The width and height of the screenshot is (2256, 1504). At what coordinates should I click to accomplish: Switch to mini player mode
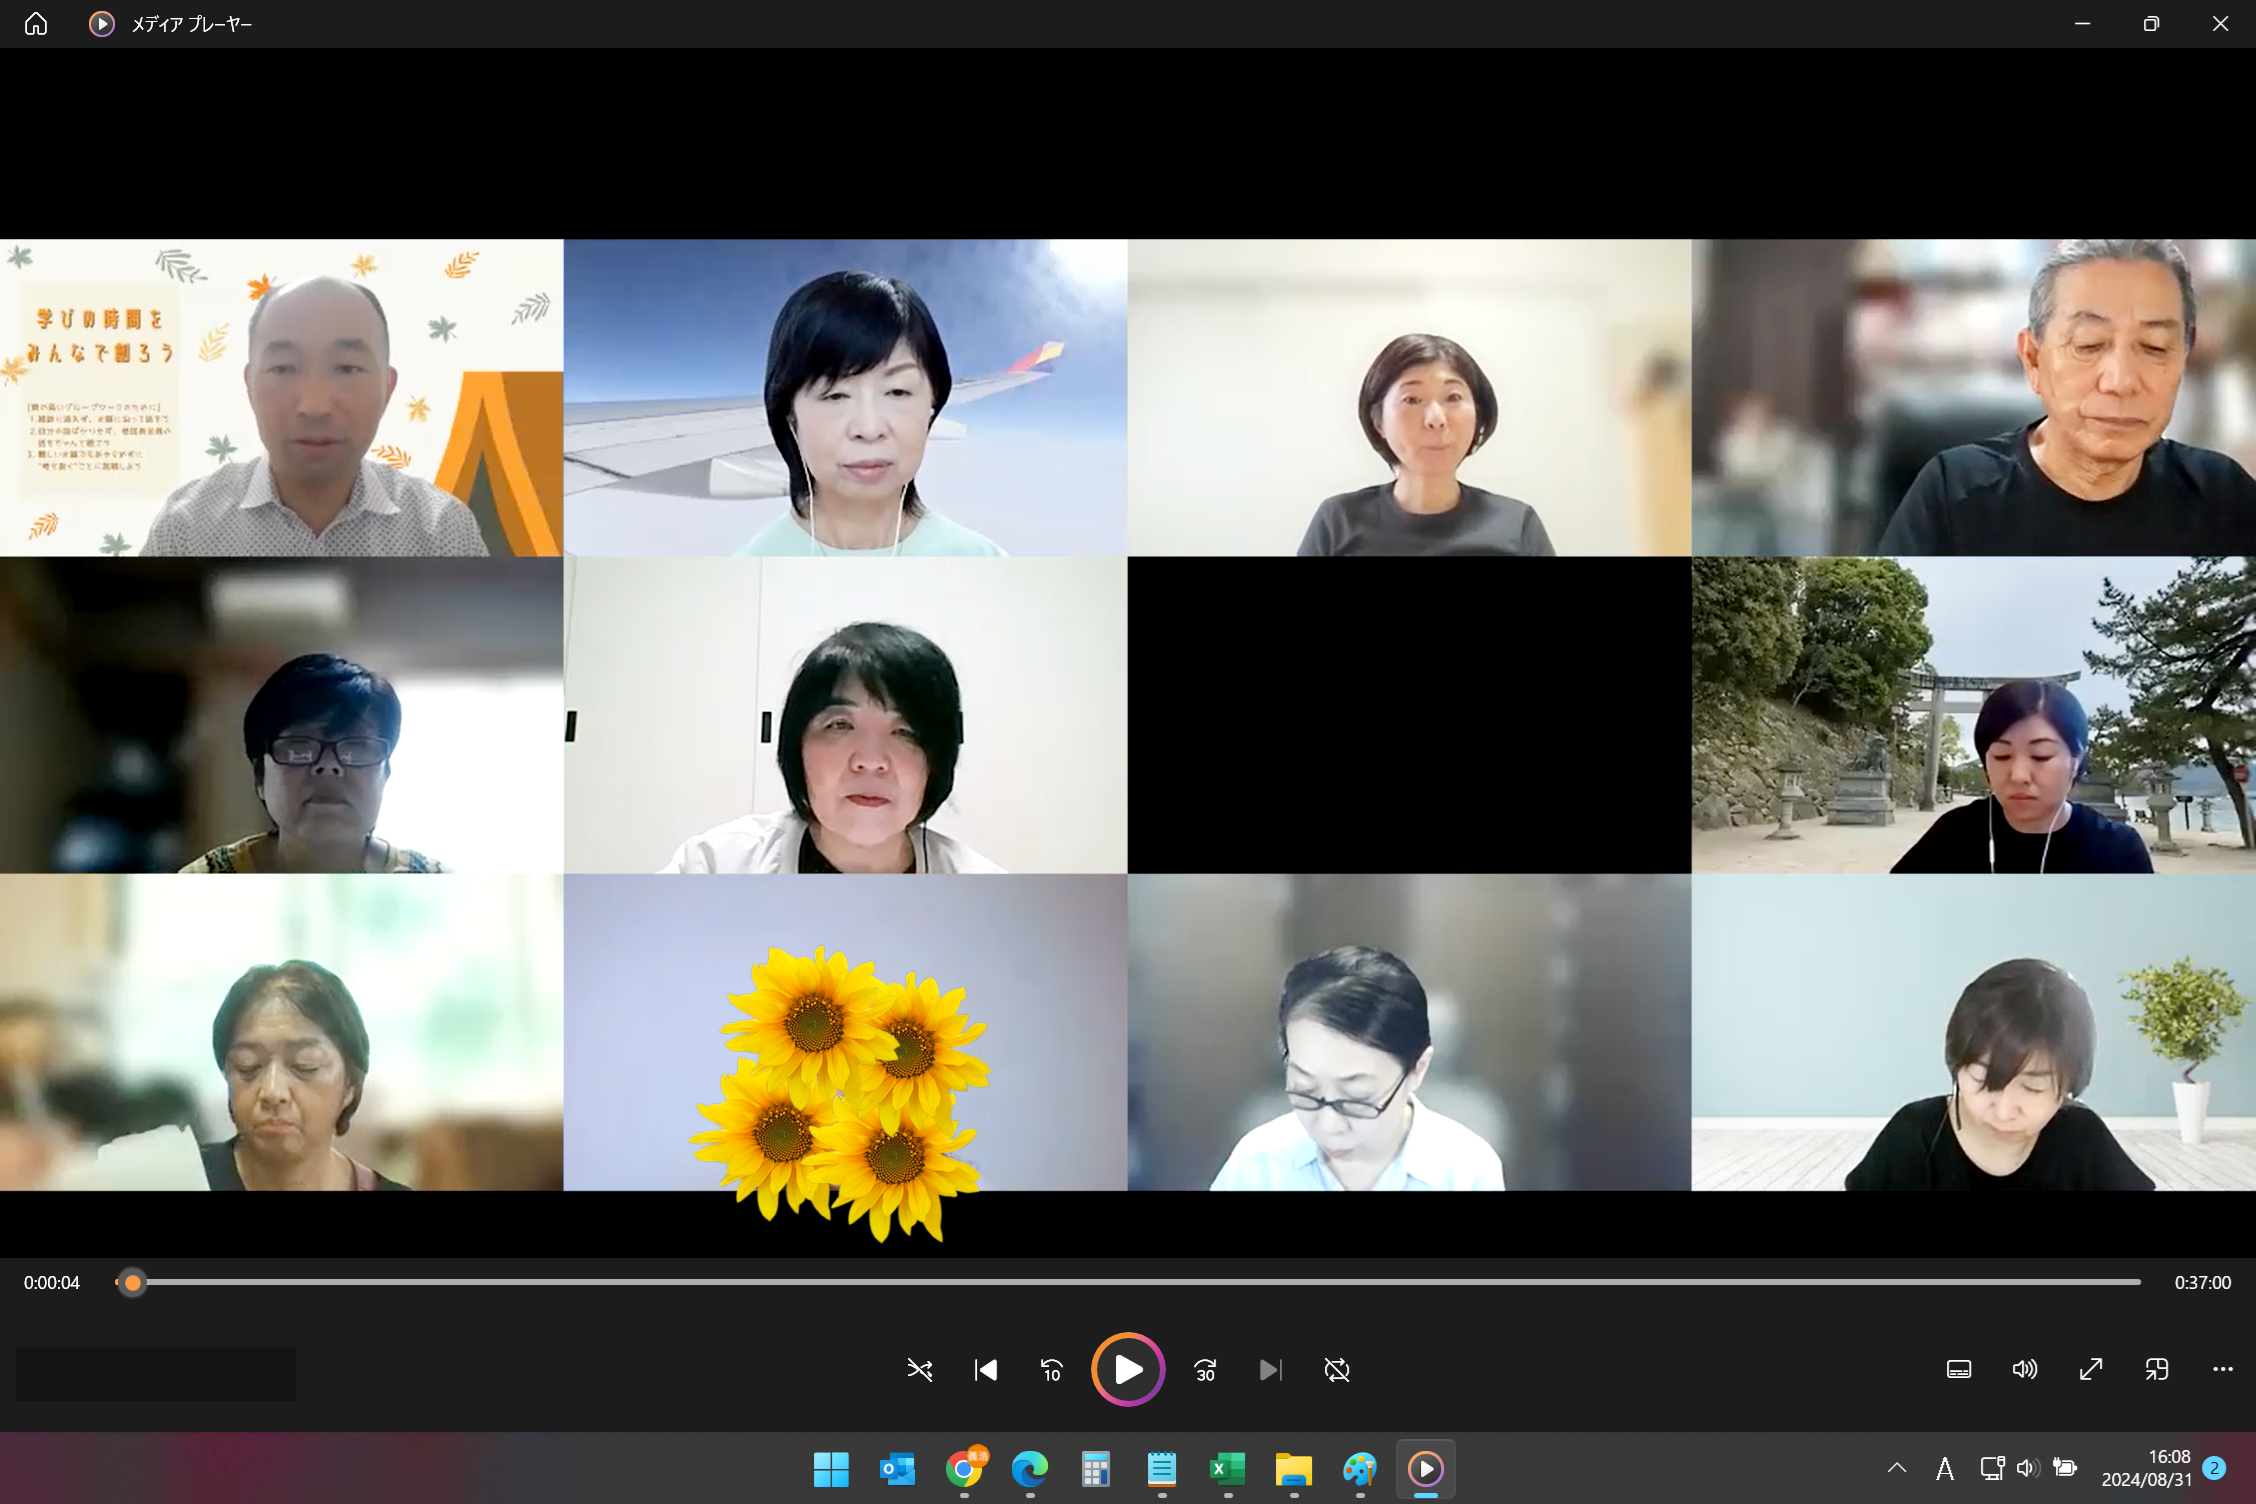click(x=2157, y=1369)
